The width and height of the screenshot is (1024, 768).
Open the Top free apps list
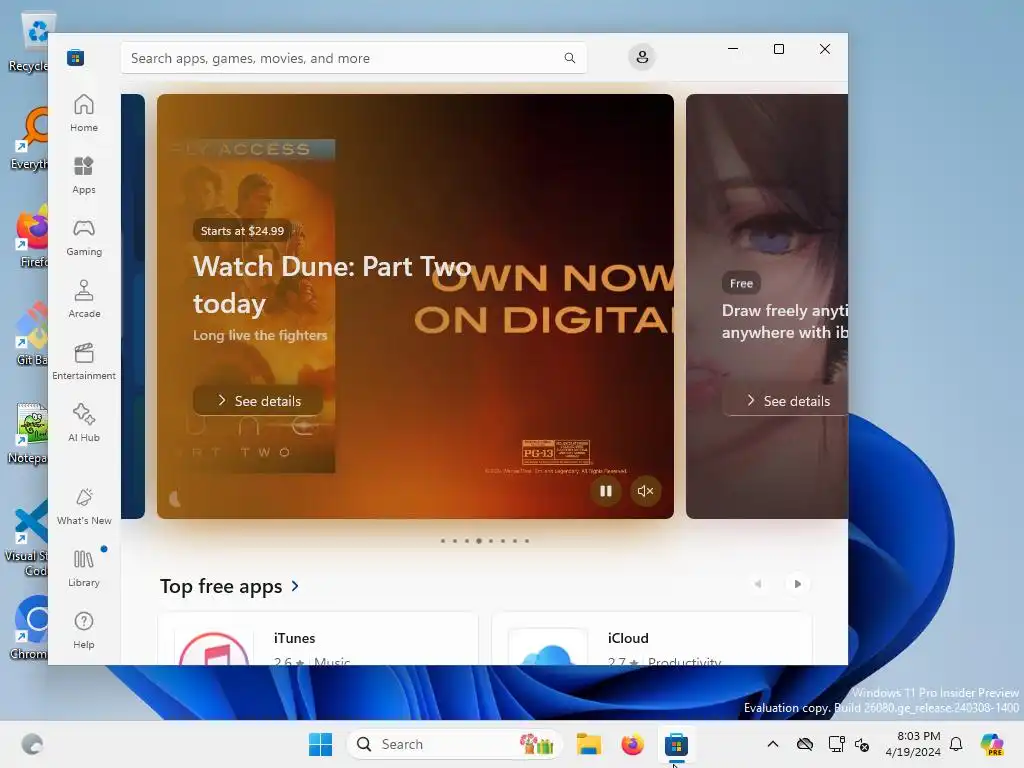(x=221, y=586)
